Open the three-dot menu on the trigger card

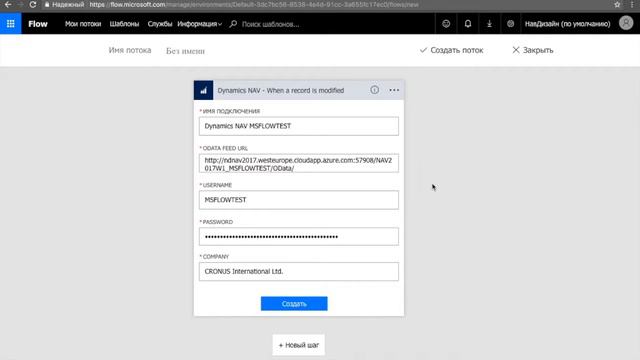(394, 90)
